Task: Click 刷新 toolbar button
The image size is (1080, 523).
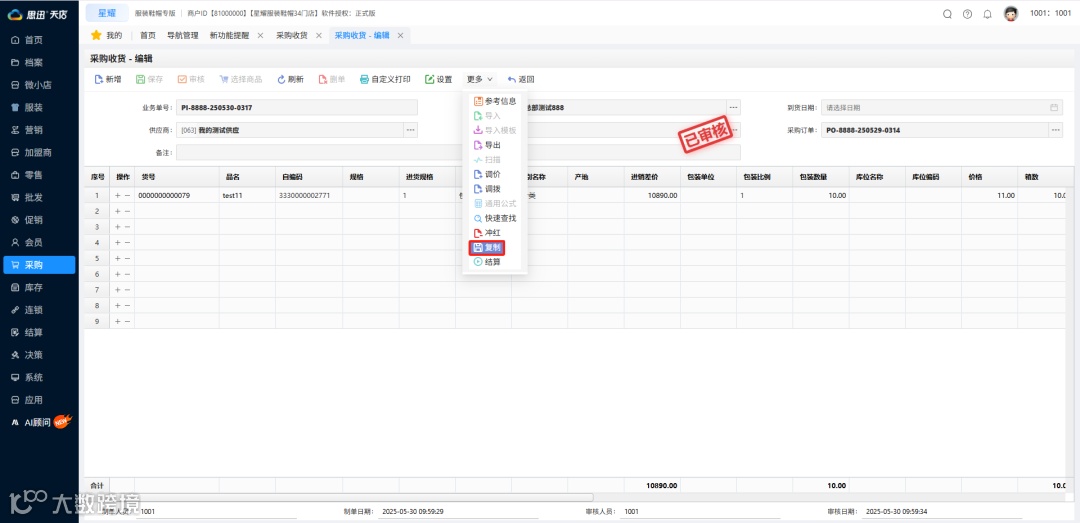Action: [291, 79]
